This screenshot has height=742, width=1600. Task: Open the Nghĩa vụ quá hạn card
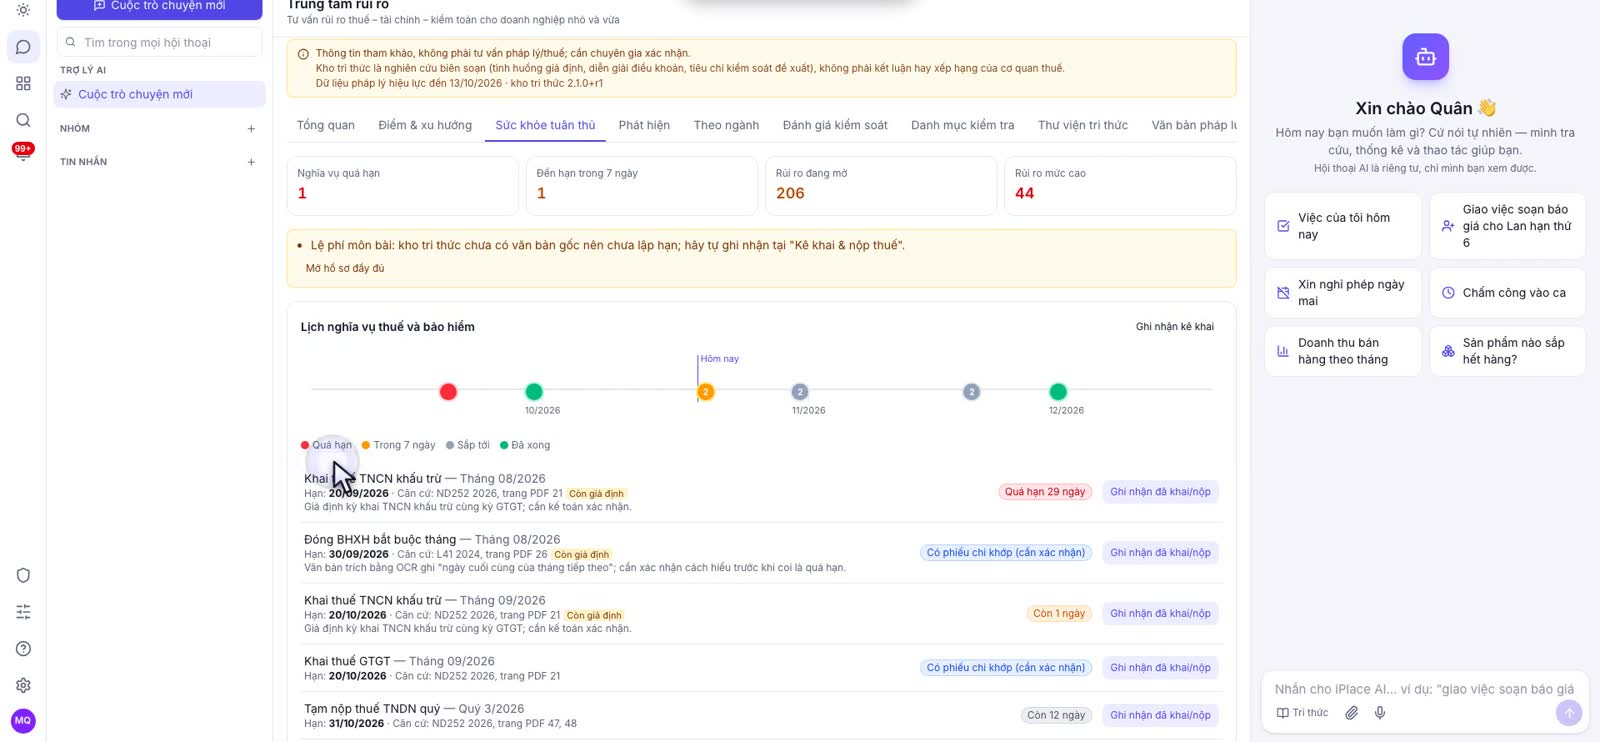pyautogui.click(x=402, y=186)
